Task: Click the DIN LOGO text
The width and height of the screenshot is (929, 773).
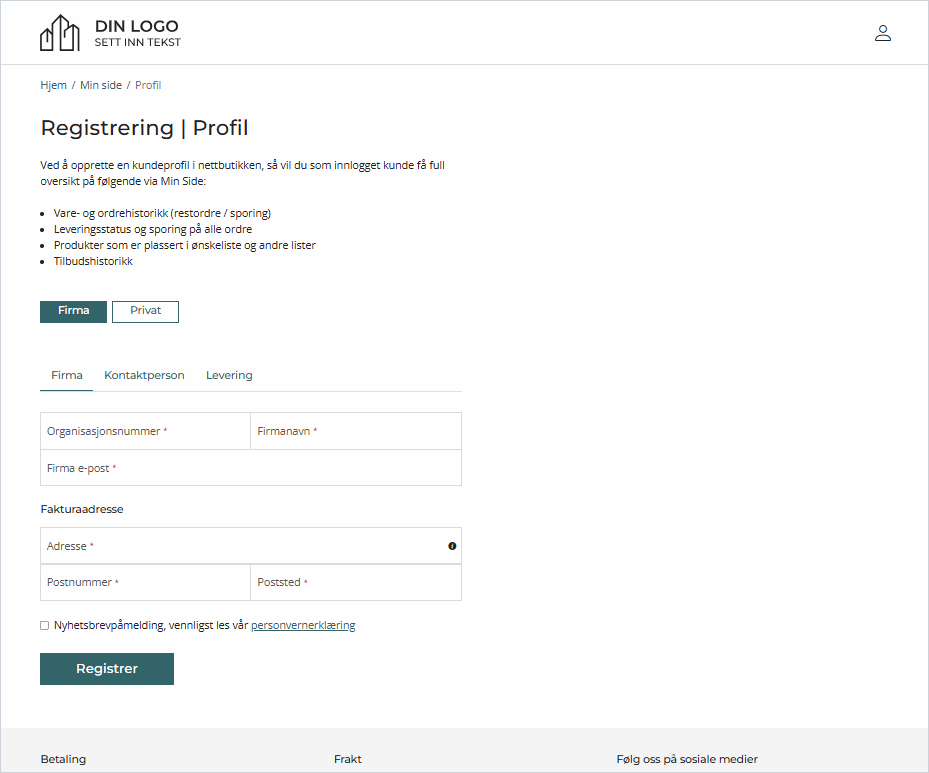Action: 137,26
